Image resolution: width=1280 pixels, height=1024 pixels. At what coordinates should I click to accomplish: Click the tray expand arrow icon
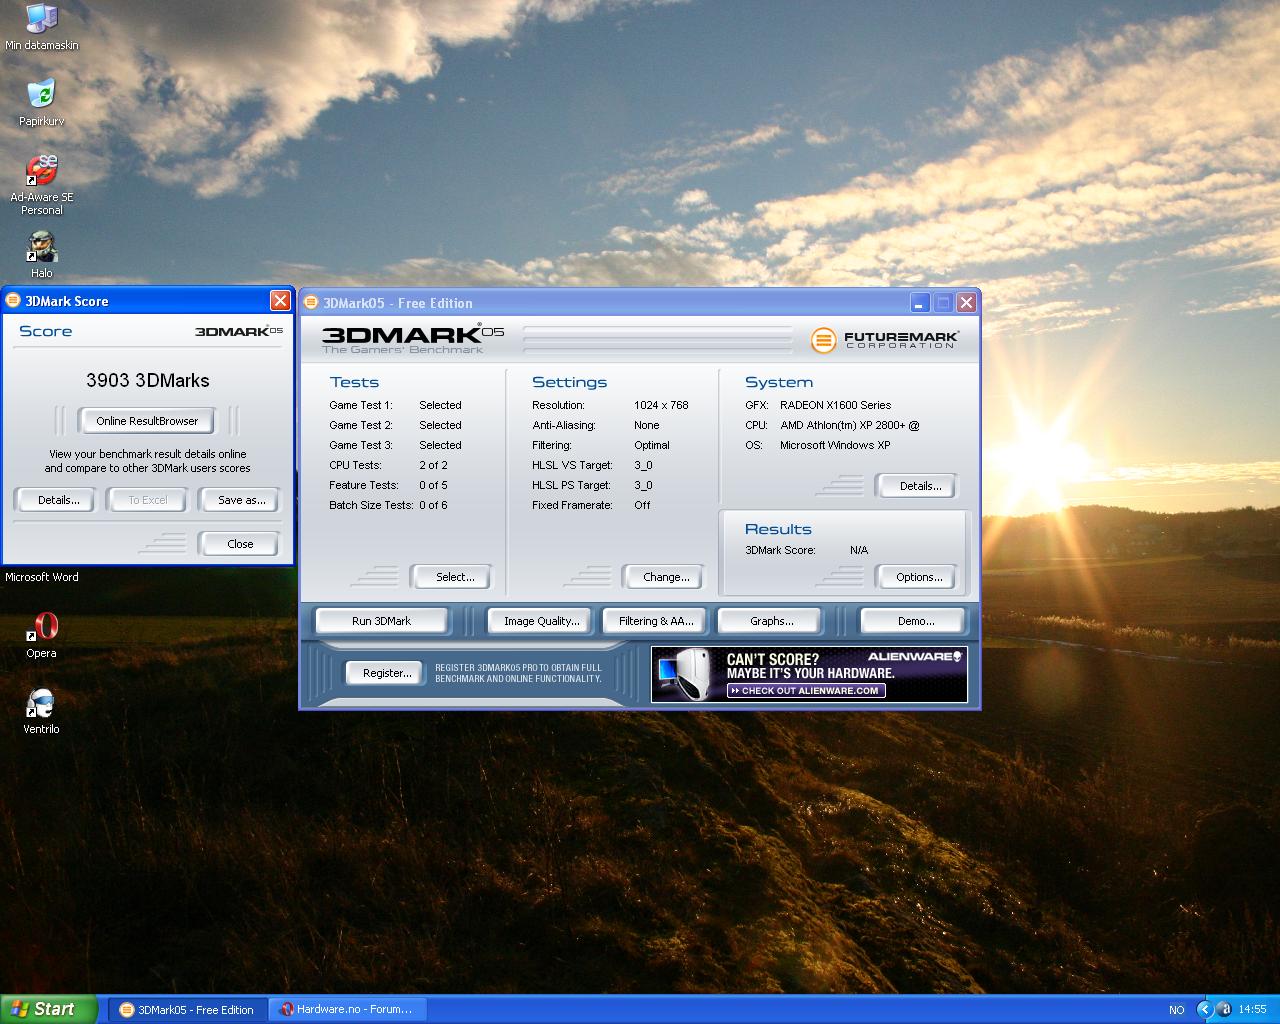[x=1204, y=1009]
